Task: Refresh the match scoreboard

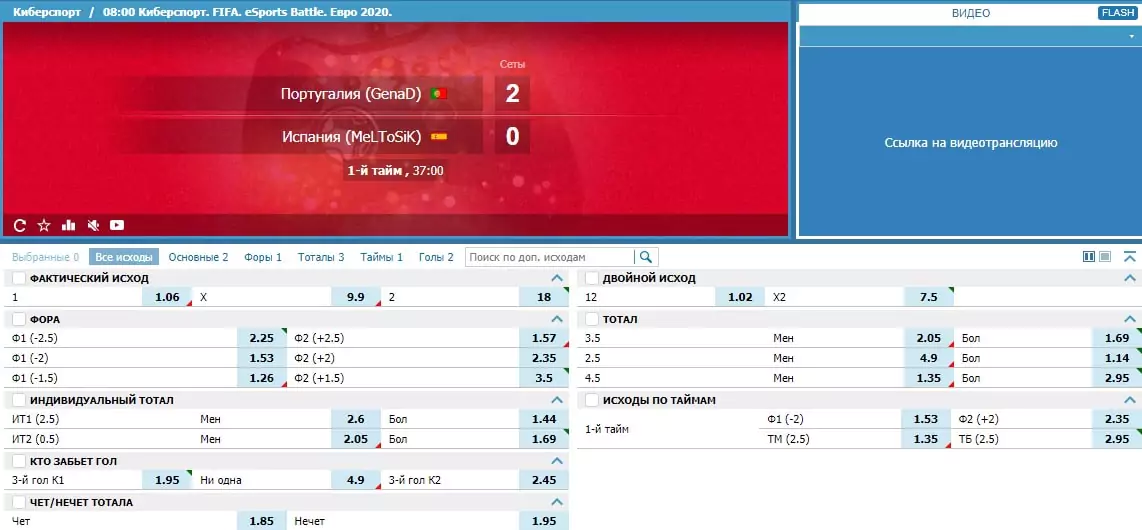Action: 20,226
